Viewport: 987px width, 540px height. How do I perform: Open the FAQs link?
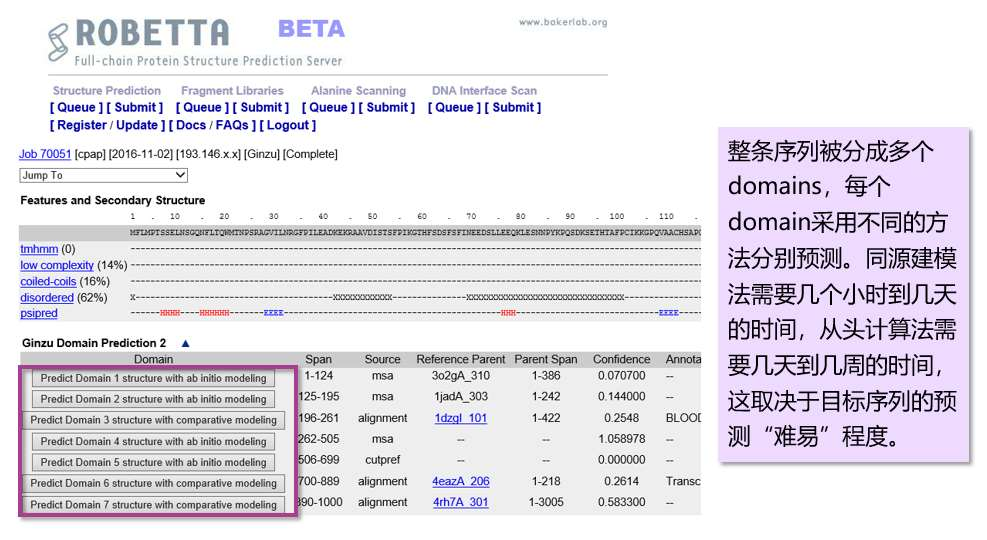pyautogui.click(x=232, y=125)
